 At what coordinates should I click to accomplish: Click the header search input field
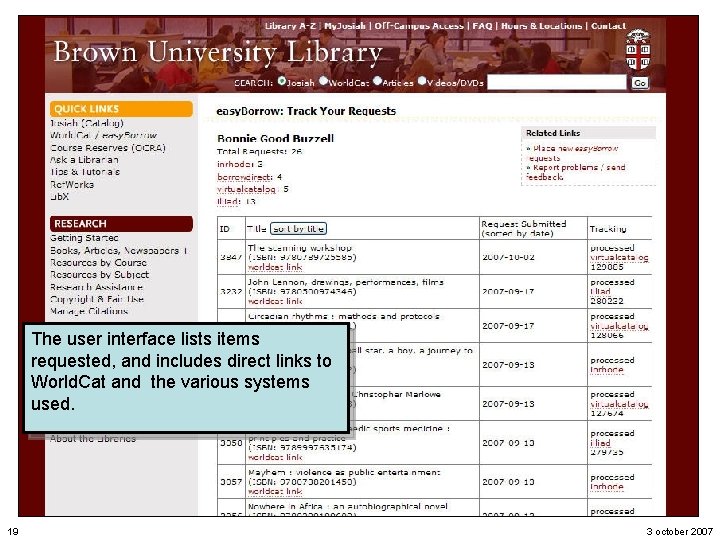click(x=557, y=82)
